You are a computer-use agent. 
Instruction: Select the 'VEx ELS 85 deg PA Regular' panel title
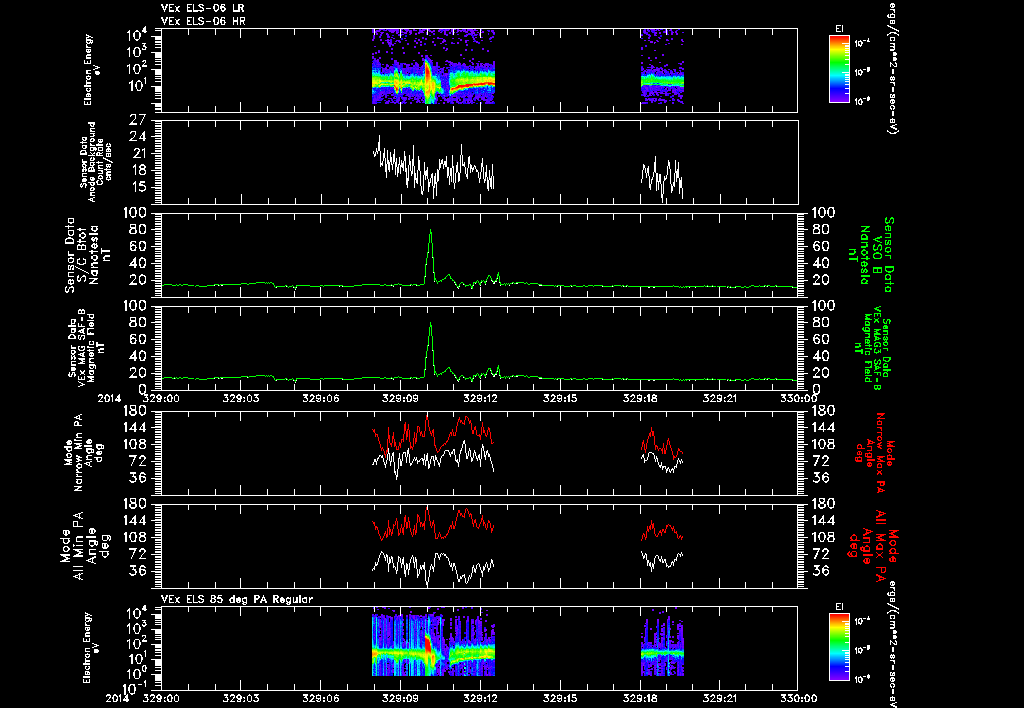(x=237, y=599)
